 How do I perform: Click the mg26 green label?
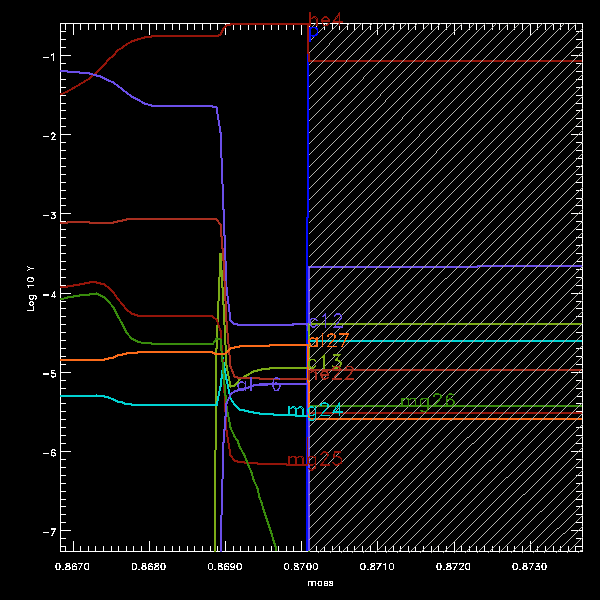427,401
